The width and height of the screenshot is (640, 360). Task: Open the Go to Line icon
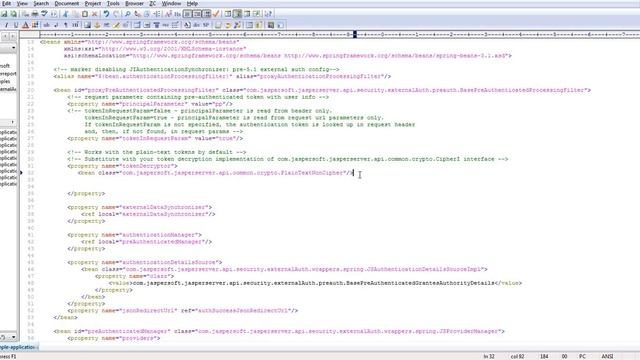(x=157, y=14)
